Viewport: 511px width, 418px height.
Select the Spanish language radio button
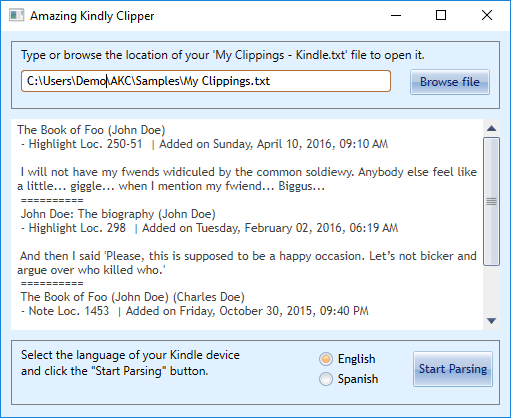(x=326, y=379)
